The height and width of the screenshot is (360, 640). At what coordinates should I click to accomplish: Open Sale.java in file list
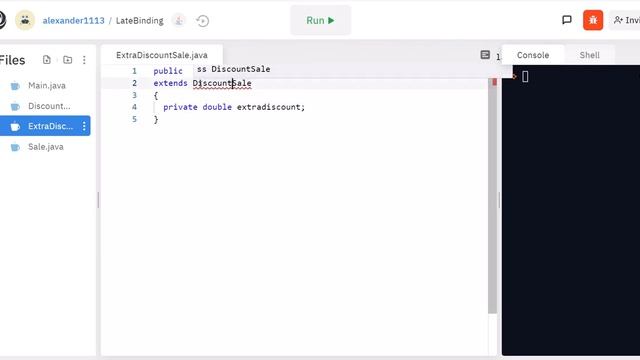click(46, 147)
